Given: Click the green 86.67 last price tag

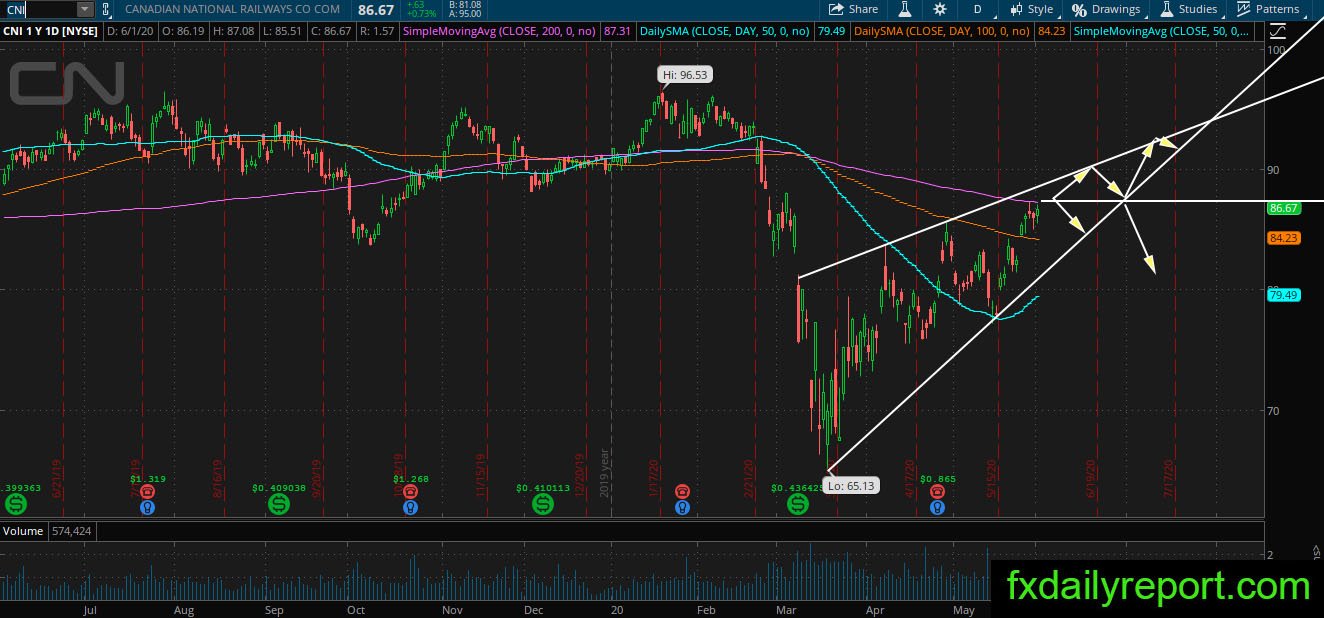Looking at the screenshot, I should click(x=1282, y=208).
